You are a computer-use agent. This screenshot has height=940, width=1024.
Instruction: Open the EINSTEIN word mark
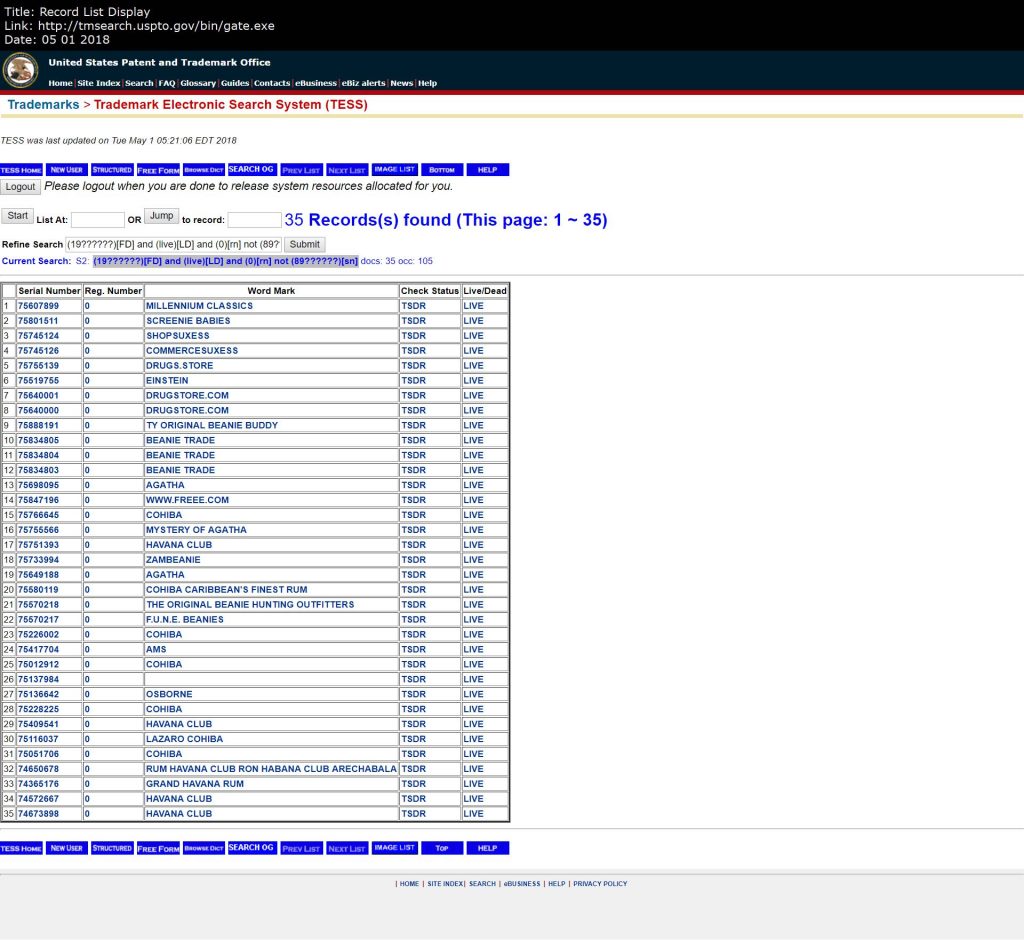click(167, 381)
